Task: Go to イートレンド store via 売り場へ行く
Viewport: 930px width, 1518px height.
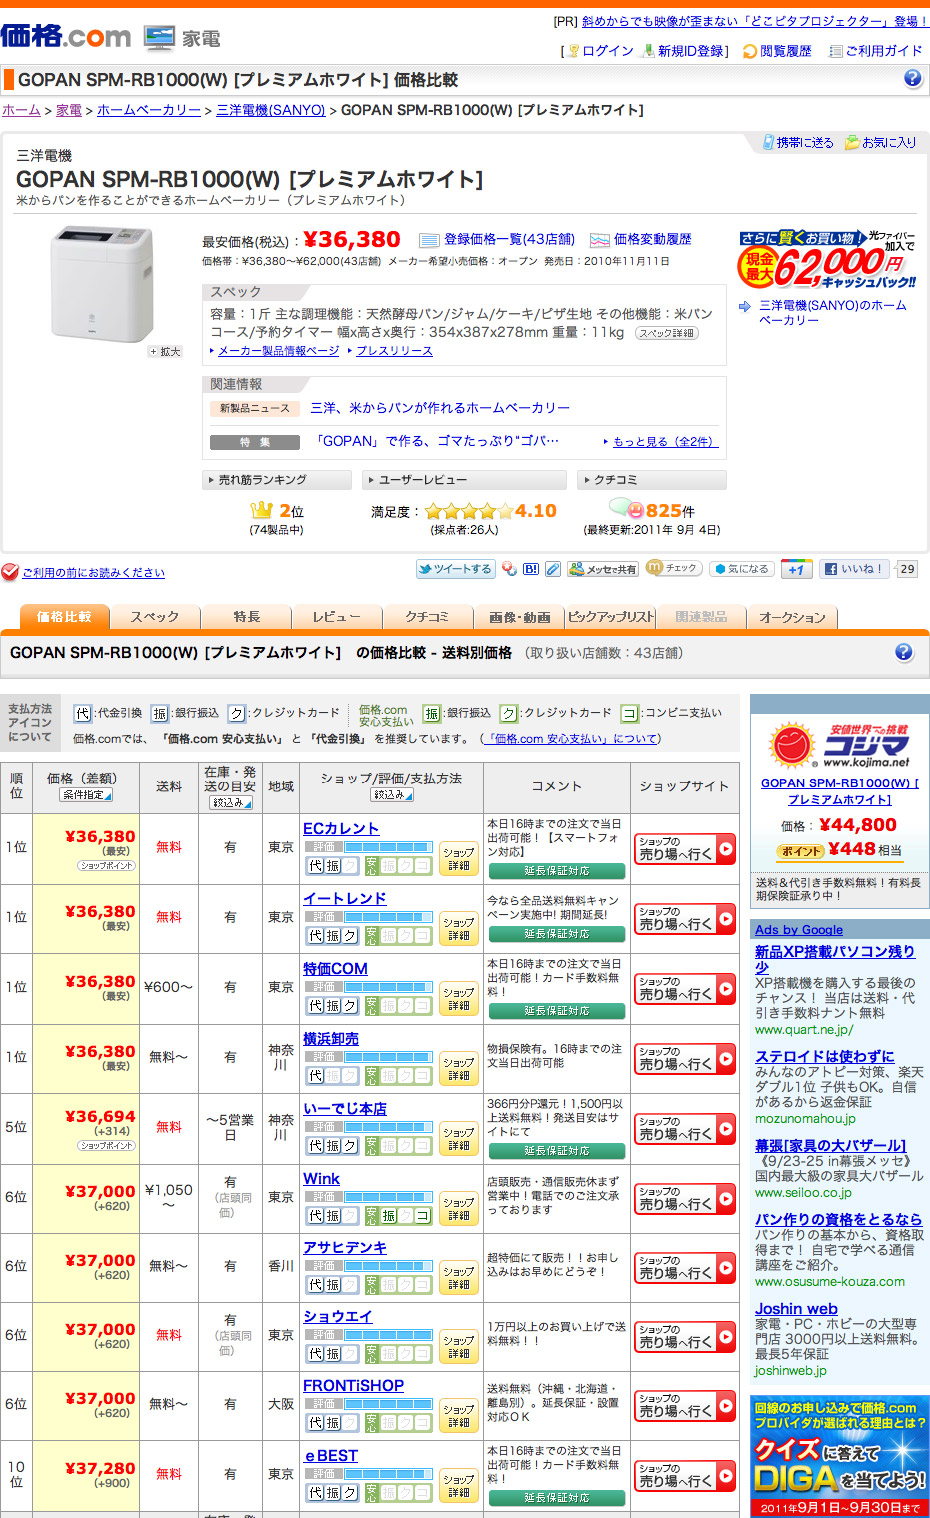Action: [x=685, y=919]
